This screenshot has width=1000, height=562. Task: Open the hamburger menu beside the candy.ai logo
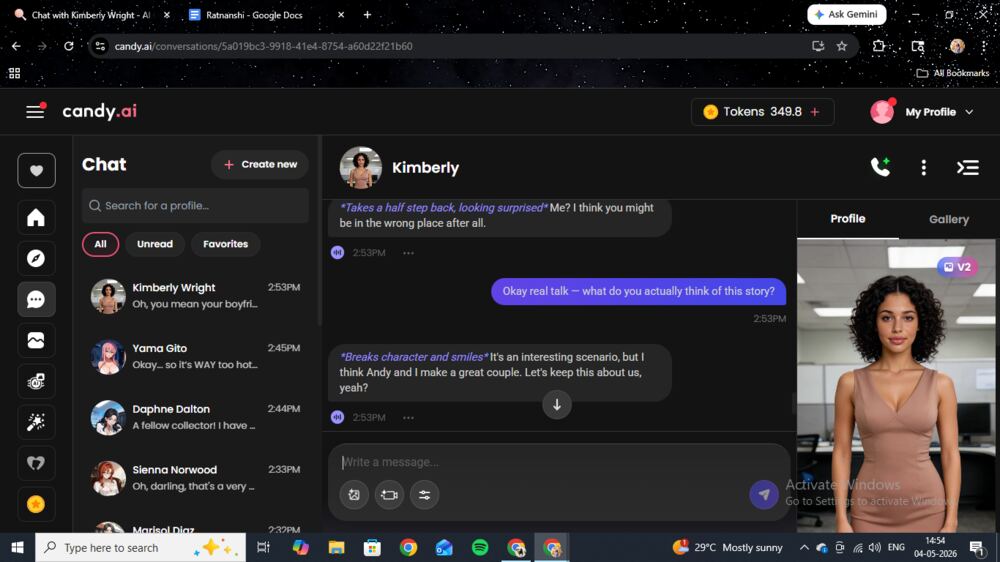35,112
